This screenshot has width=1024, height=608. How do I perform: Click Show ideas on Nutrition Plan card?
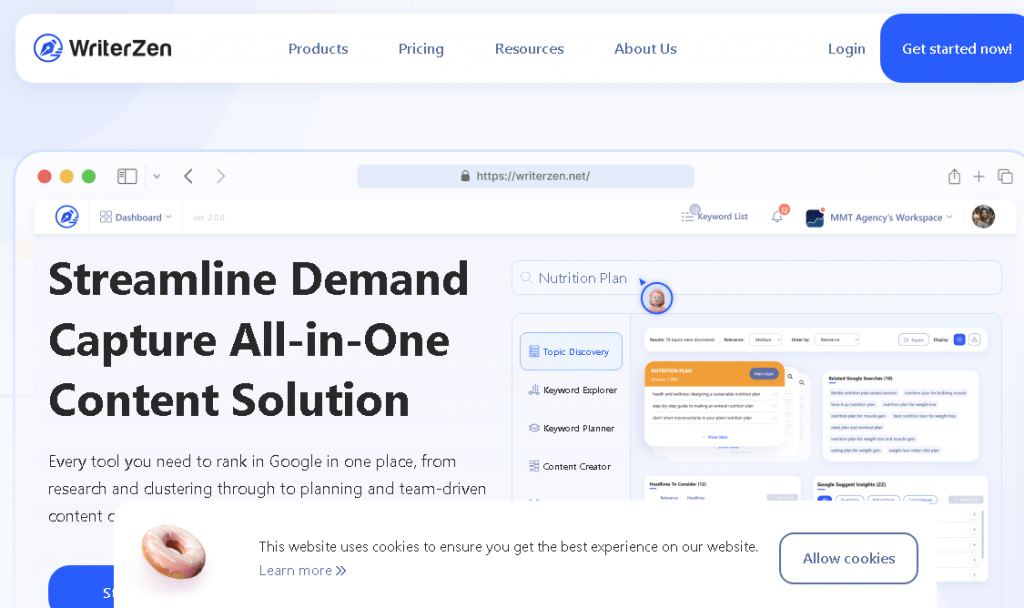(714, 437)
